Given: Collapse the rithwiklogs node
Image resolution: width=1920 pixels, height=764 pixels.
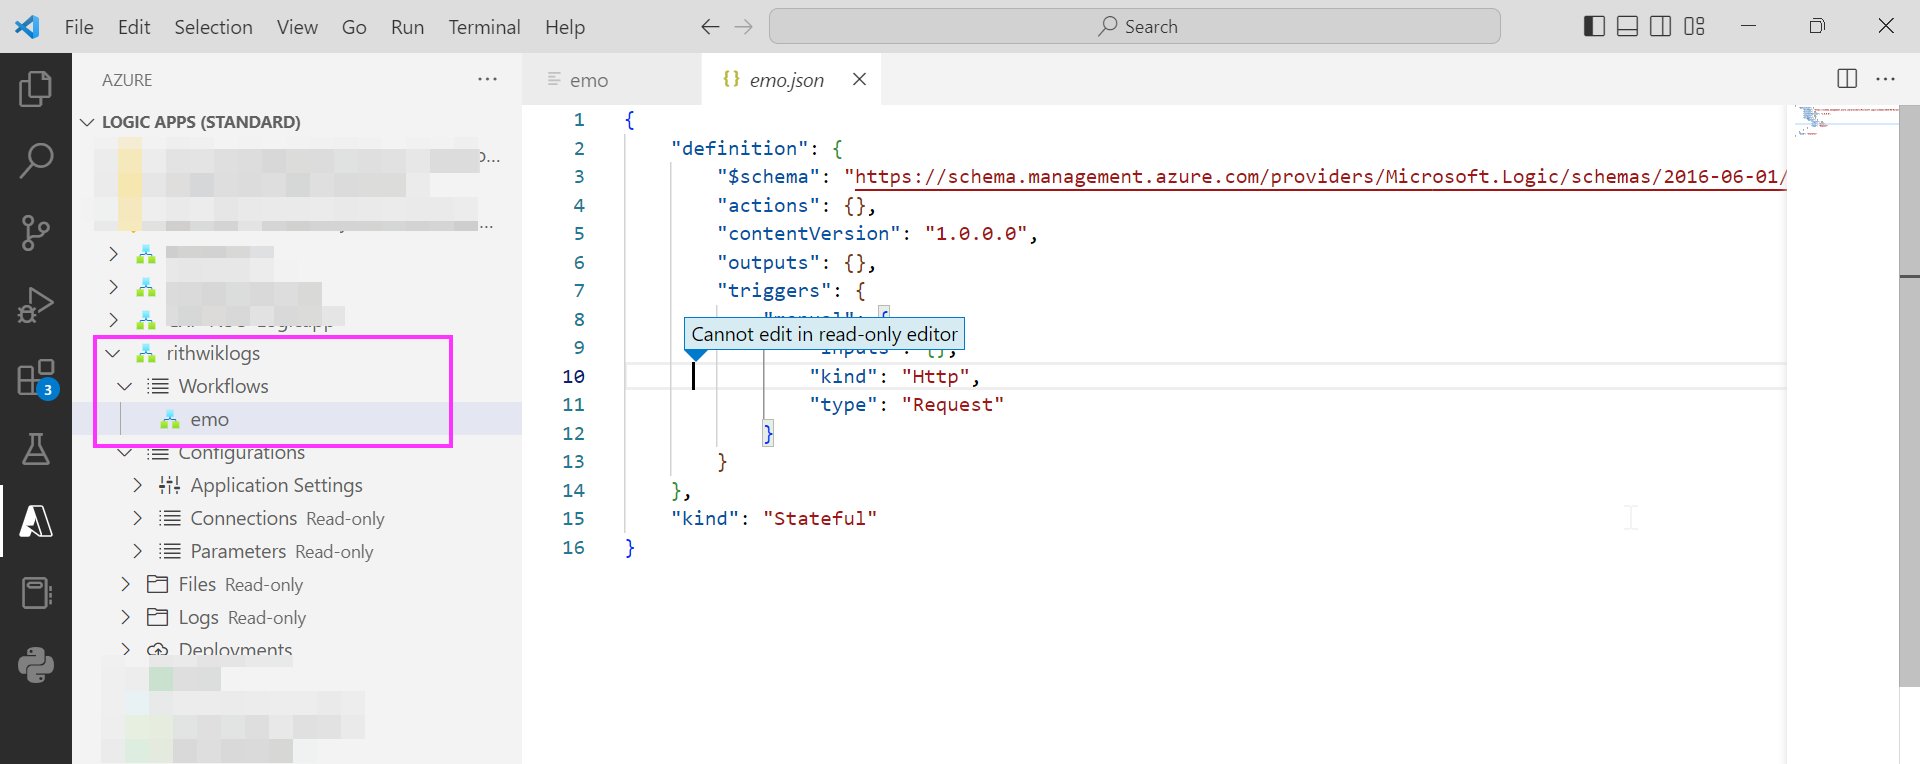Looking at the screenshot, I should click(113, 353).
